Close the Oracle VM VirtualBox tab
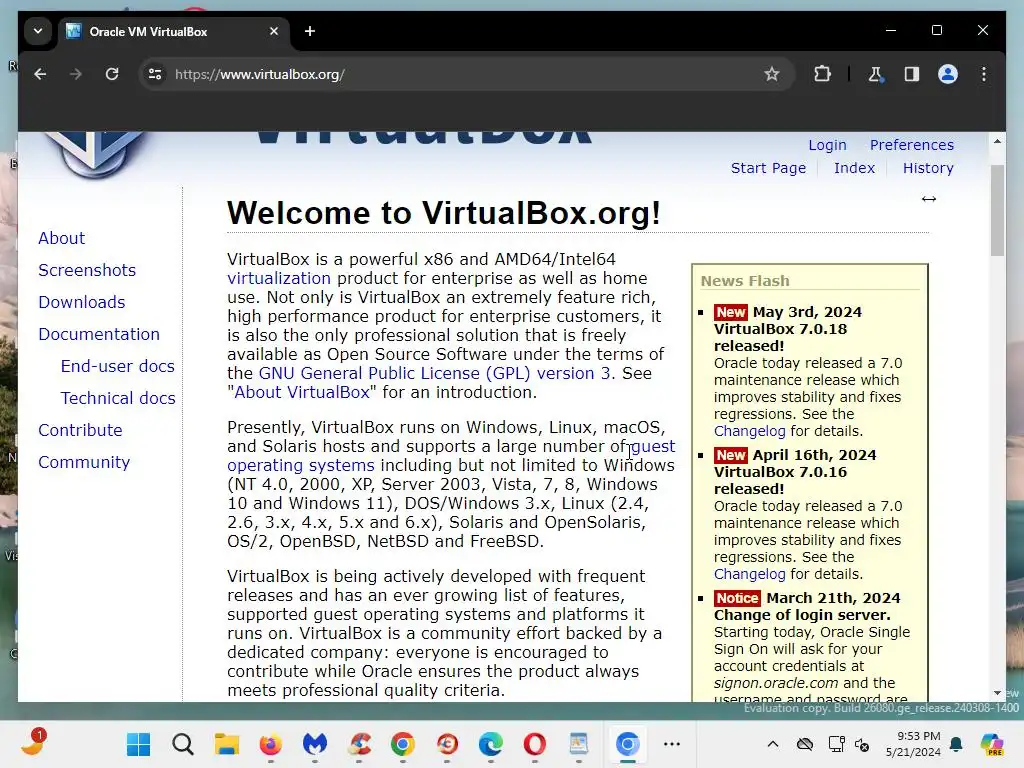 [274, 31]
